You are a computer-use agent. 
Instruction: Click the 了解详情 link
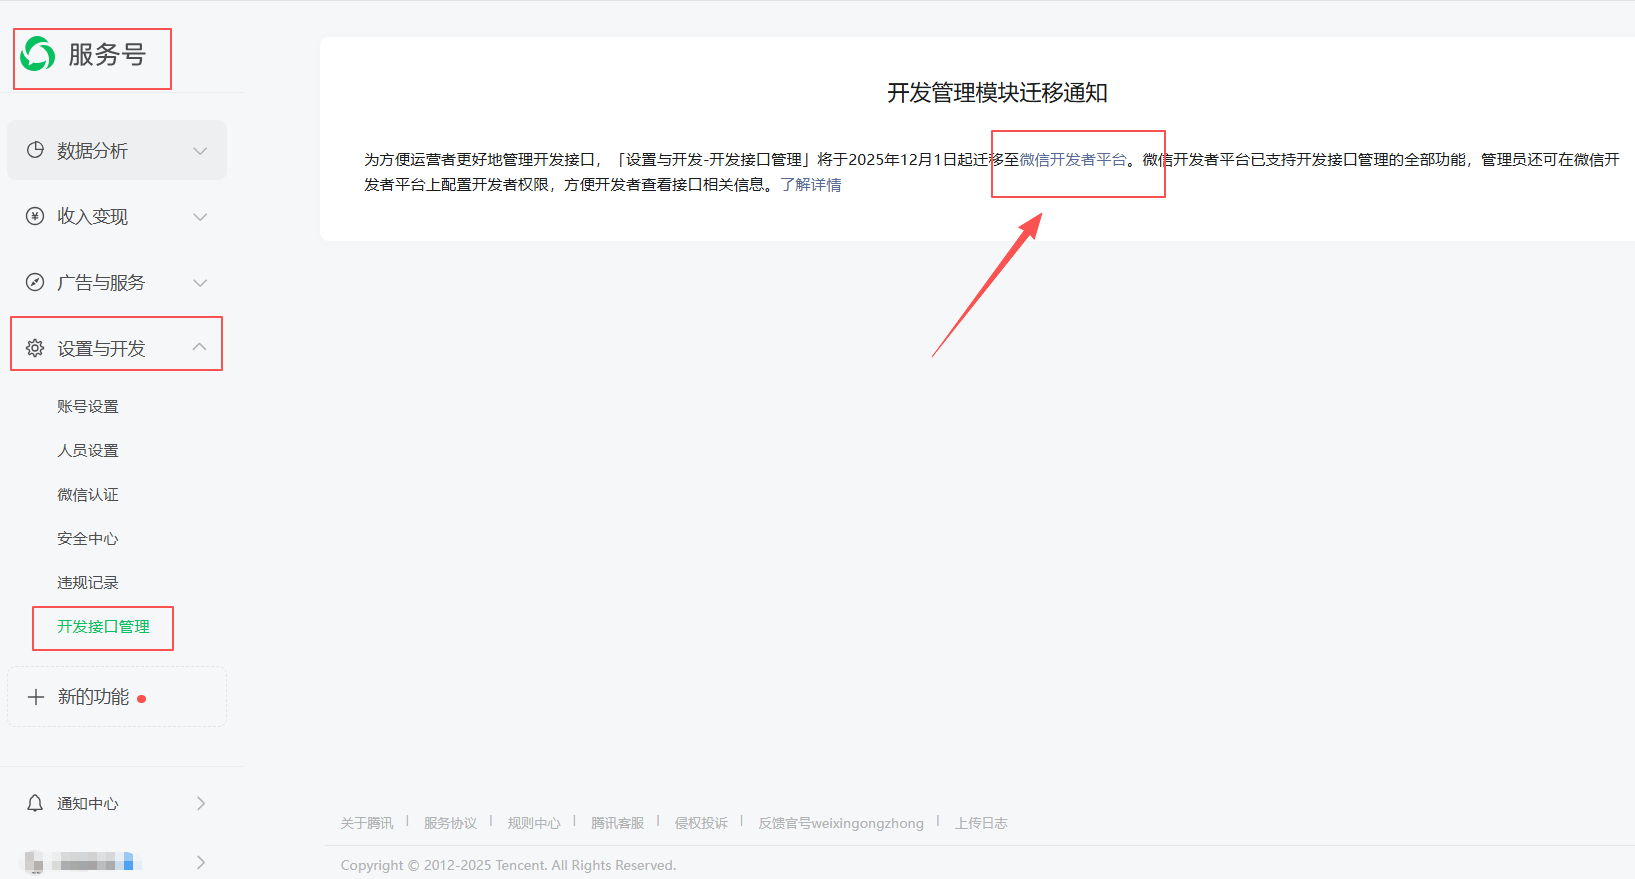click(811, 185)
